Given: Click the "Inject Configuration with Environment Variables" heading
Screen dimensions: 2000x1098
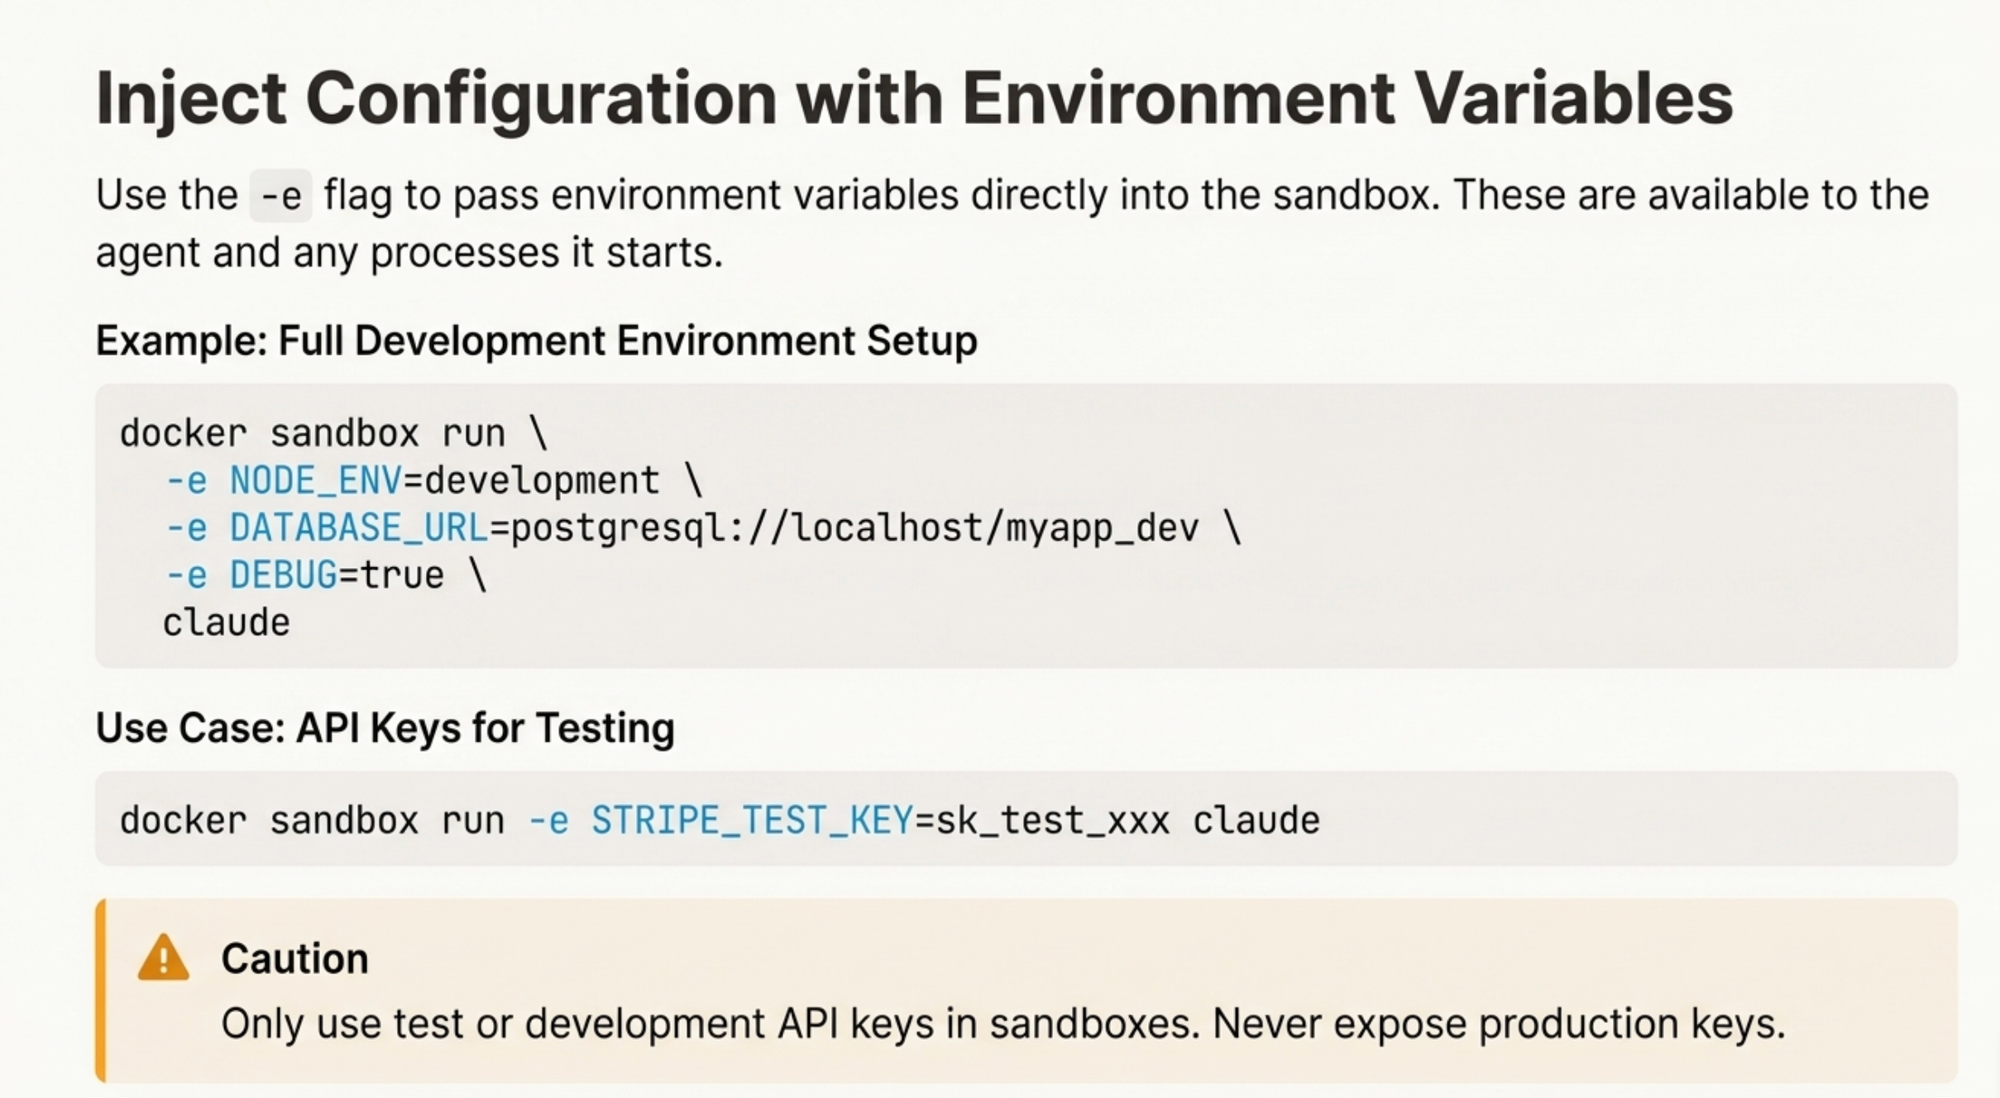Looking at the screenshot, I should coord(913,98).
